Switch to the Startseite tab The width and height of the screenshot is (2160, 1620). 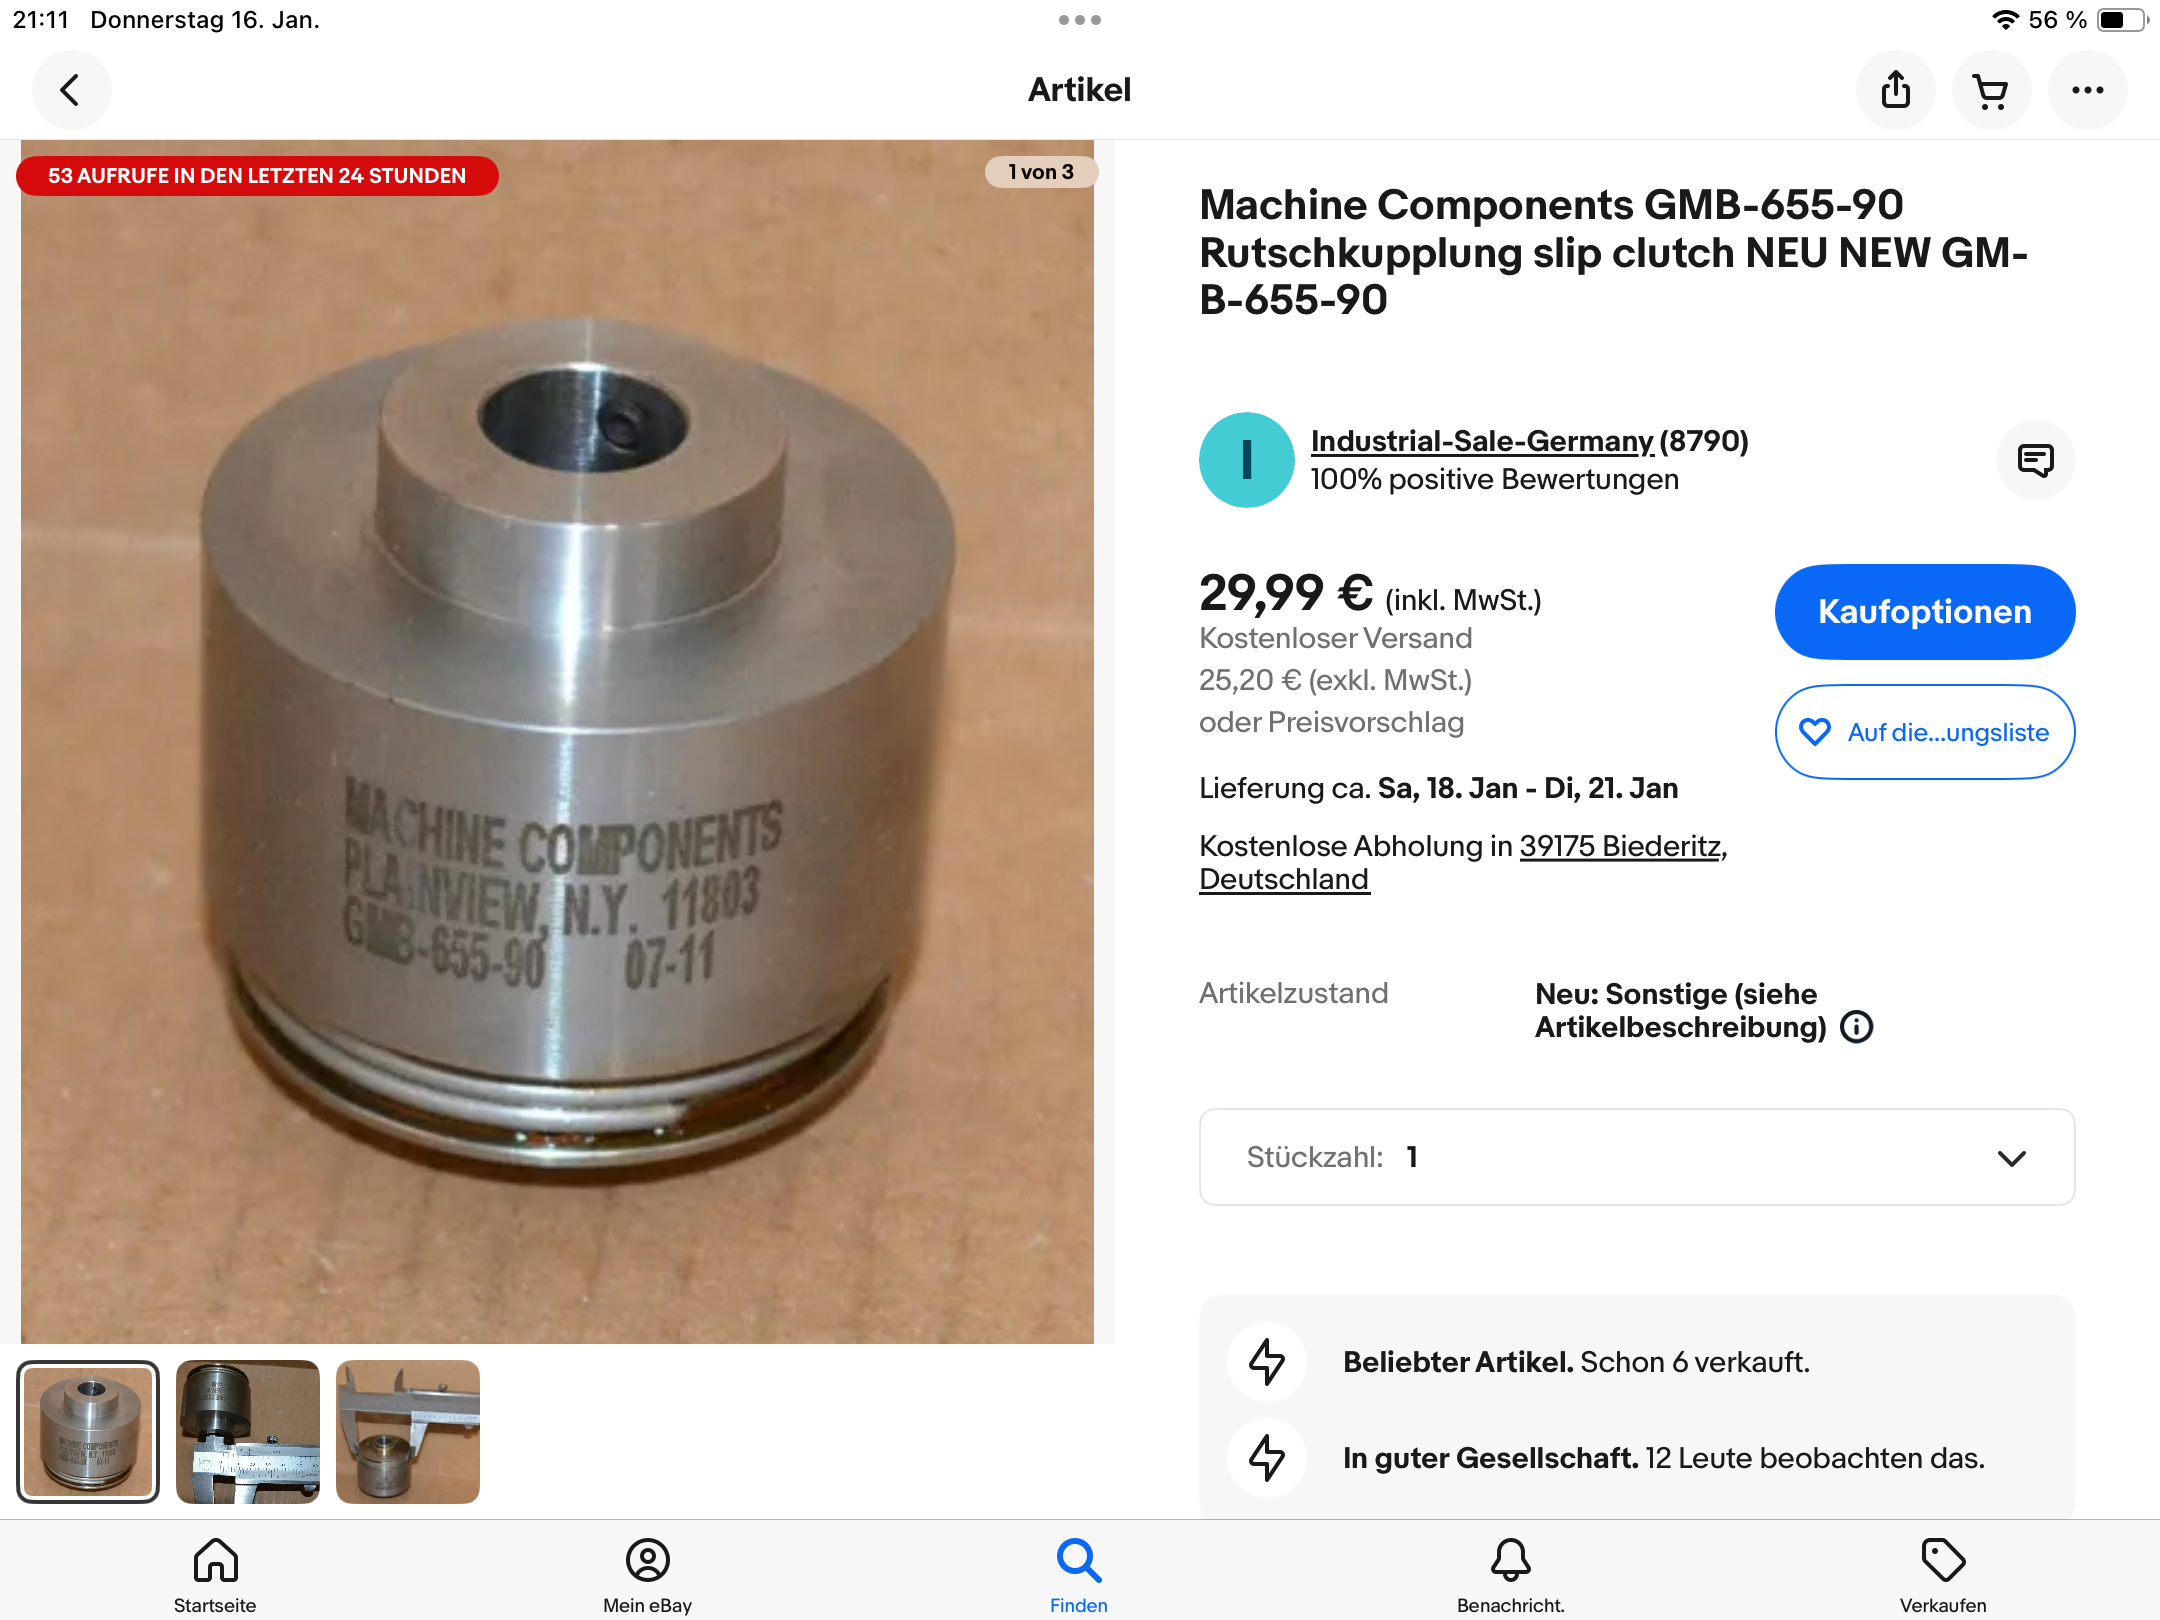click(215, 1575)
